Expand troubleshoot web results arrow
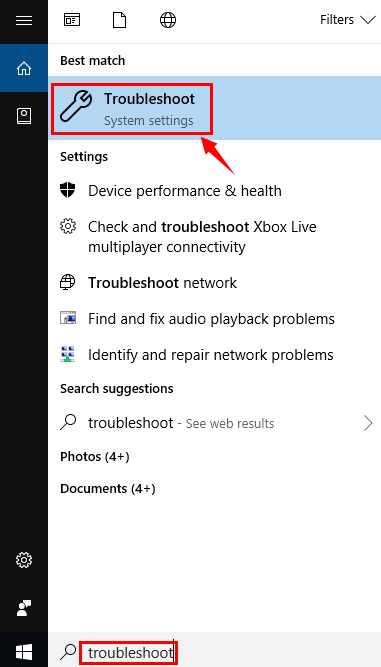 (x=368, y=424)
